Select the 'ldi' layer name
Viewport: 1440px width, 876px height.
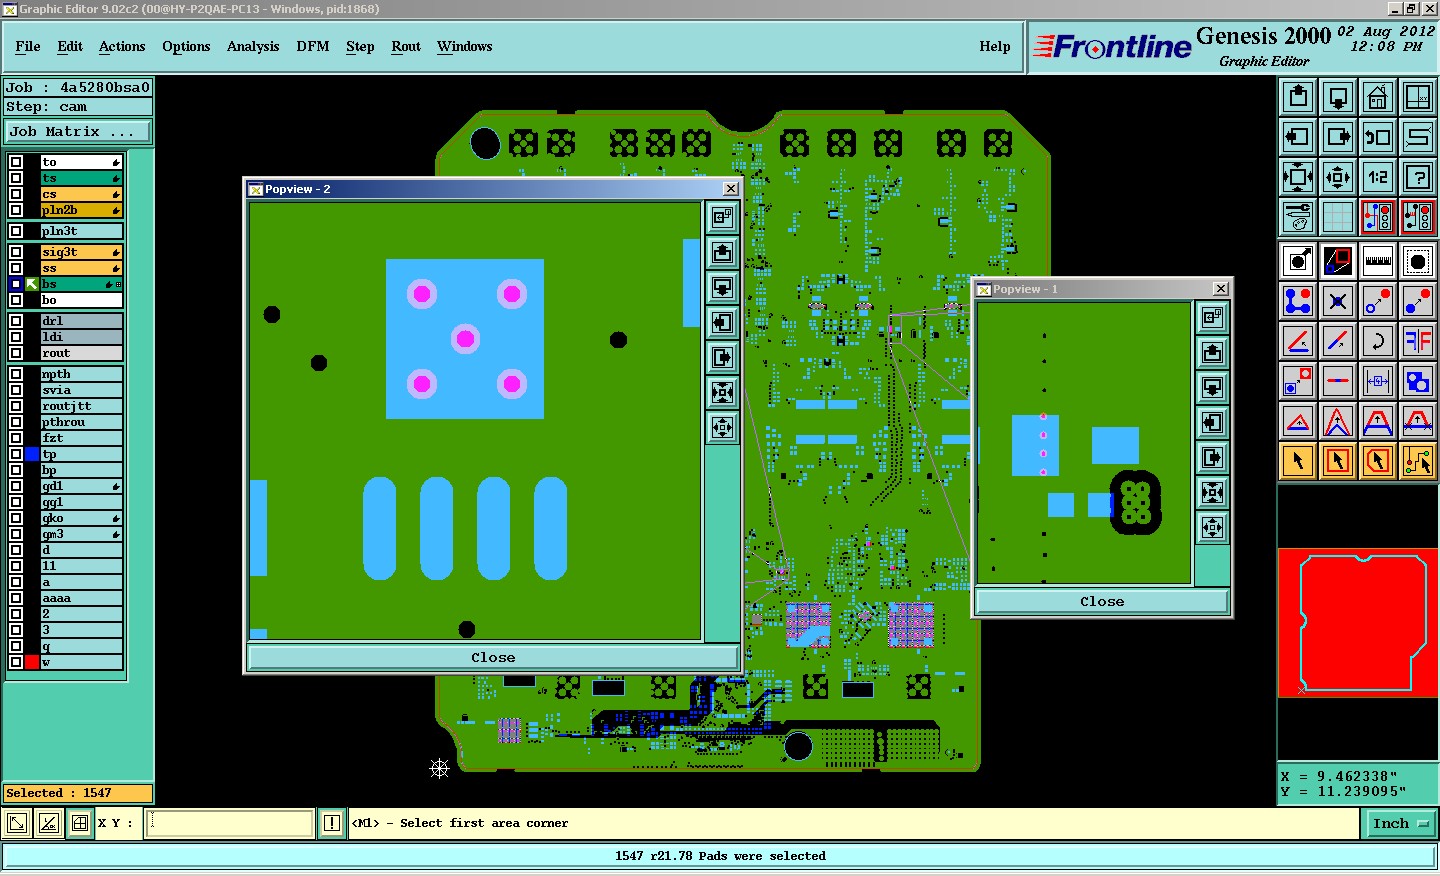click(x=81, y=337)
